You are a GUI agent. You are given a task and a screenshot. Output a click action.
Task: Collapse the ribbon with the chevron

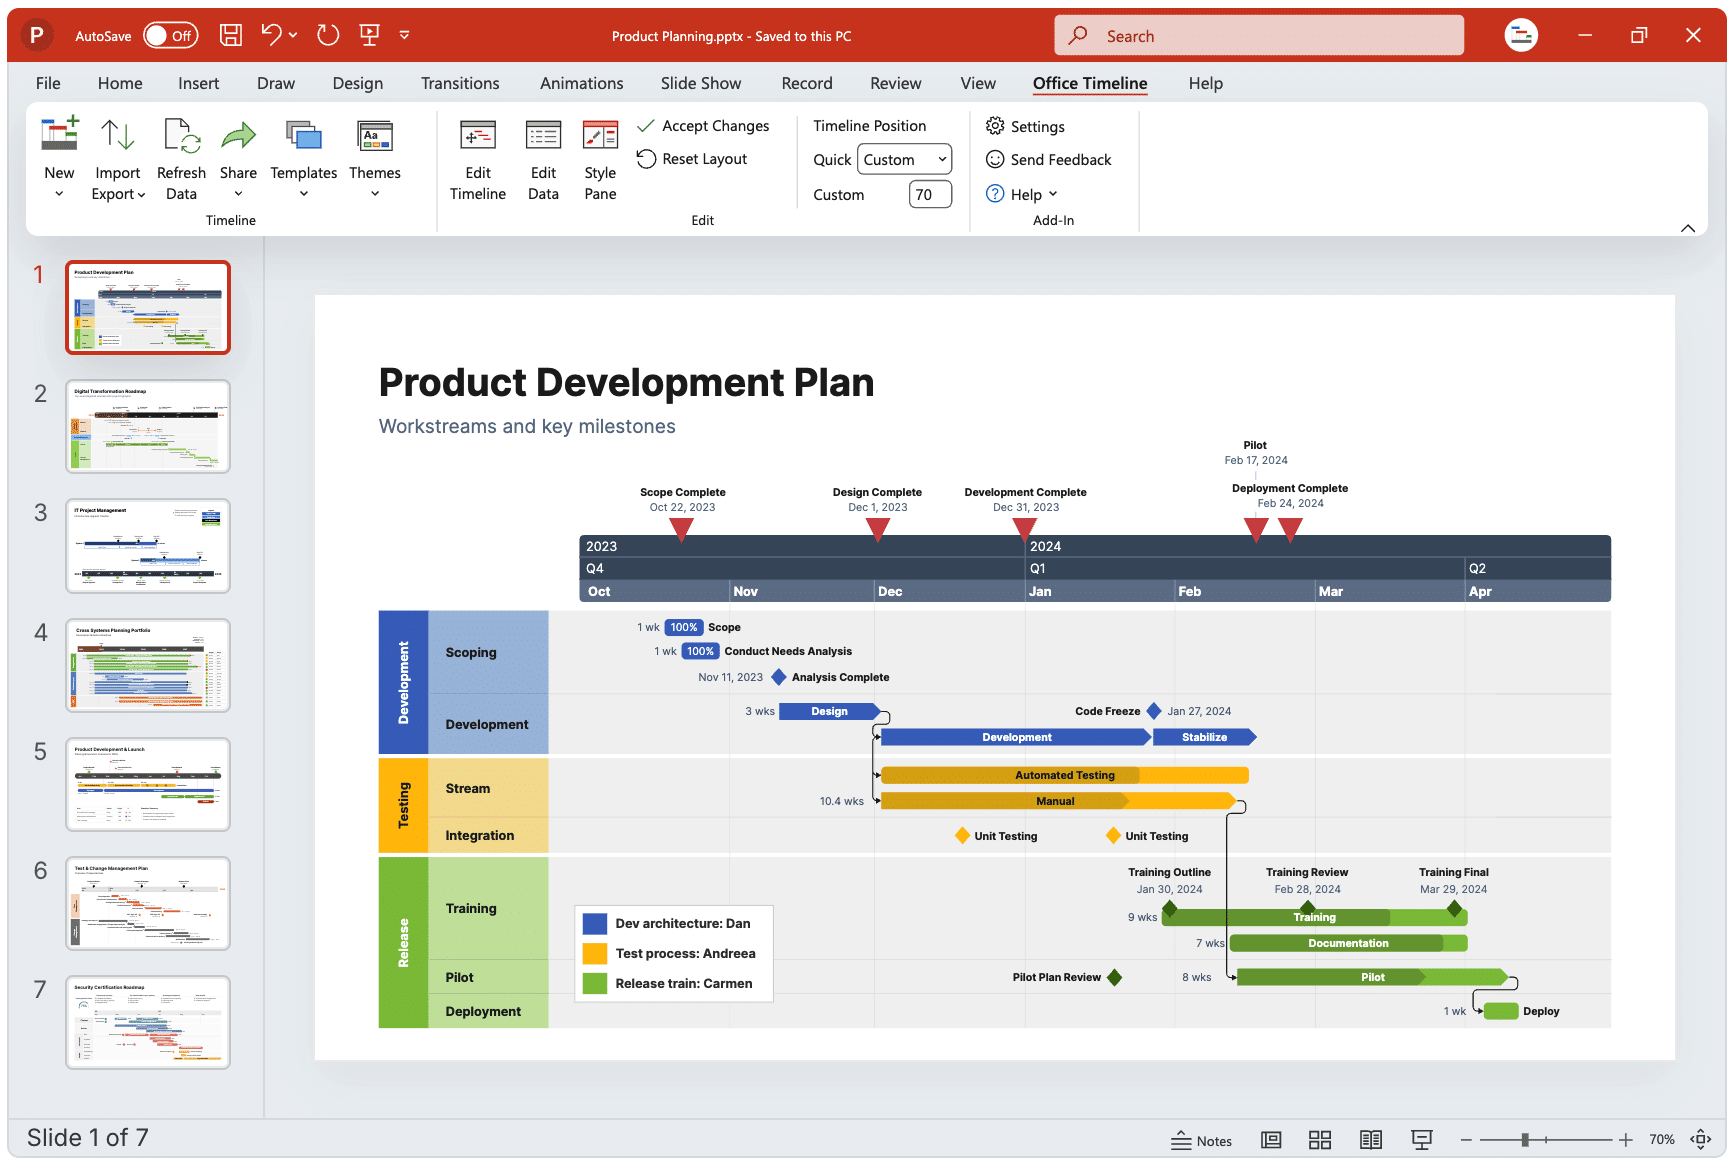tap(1687, 228)
